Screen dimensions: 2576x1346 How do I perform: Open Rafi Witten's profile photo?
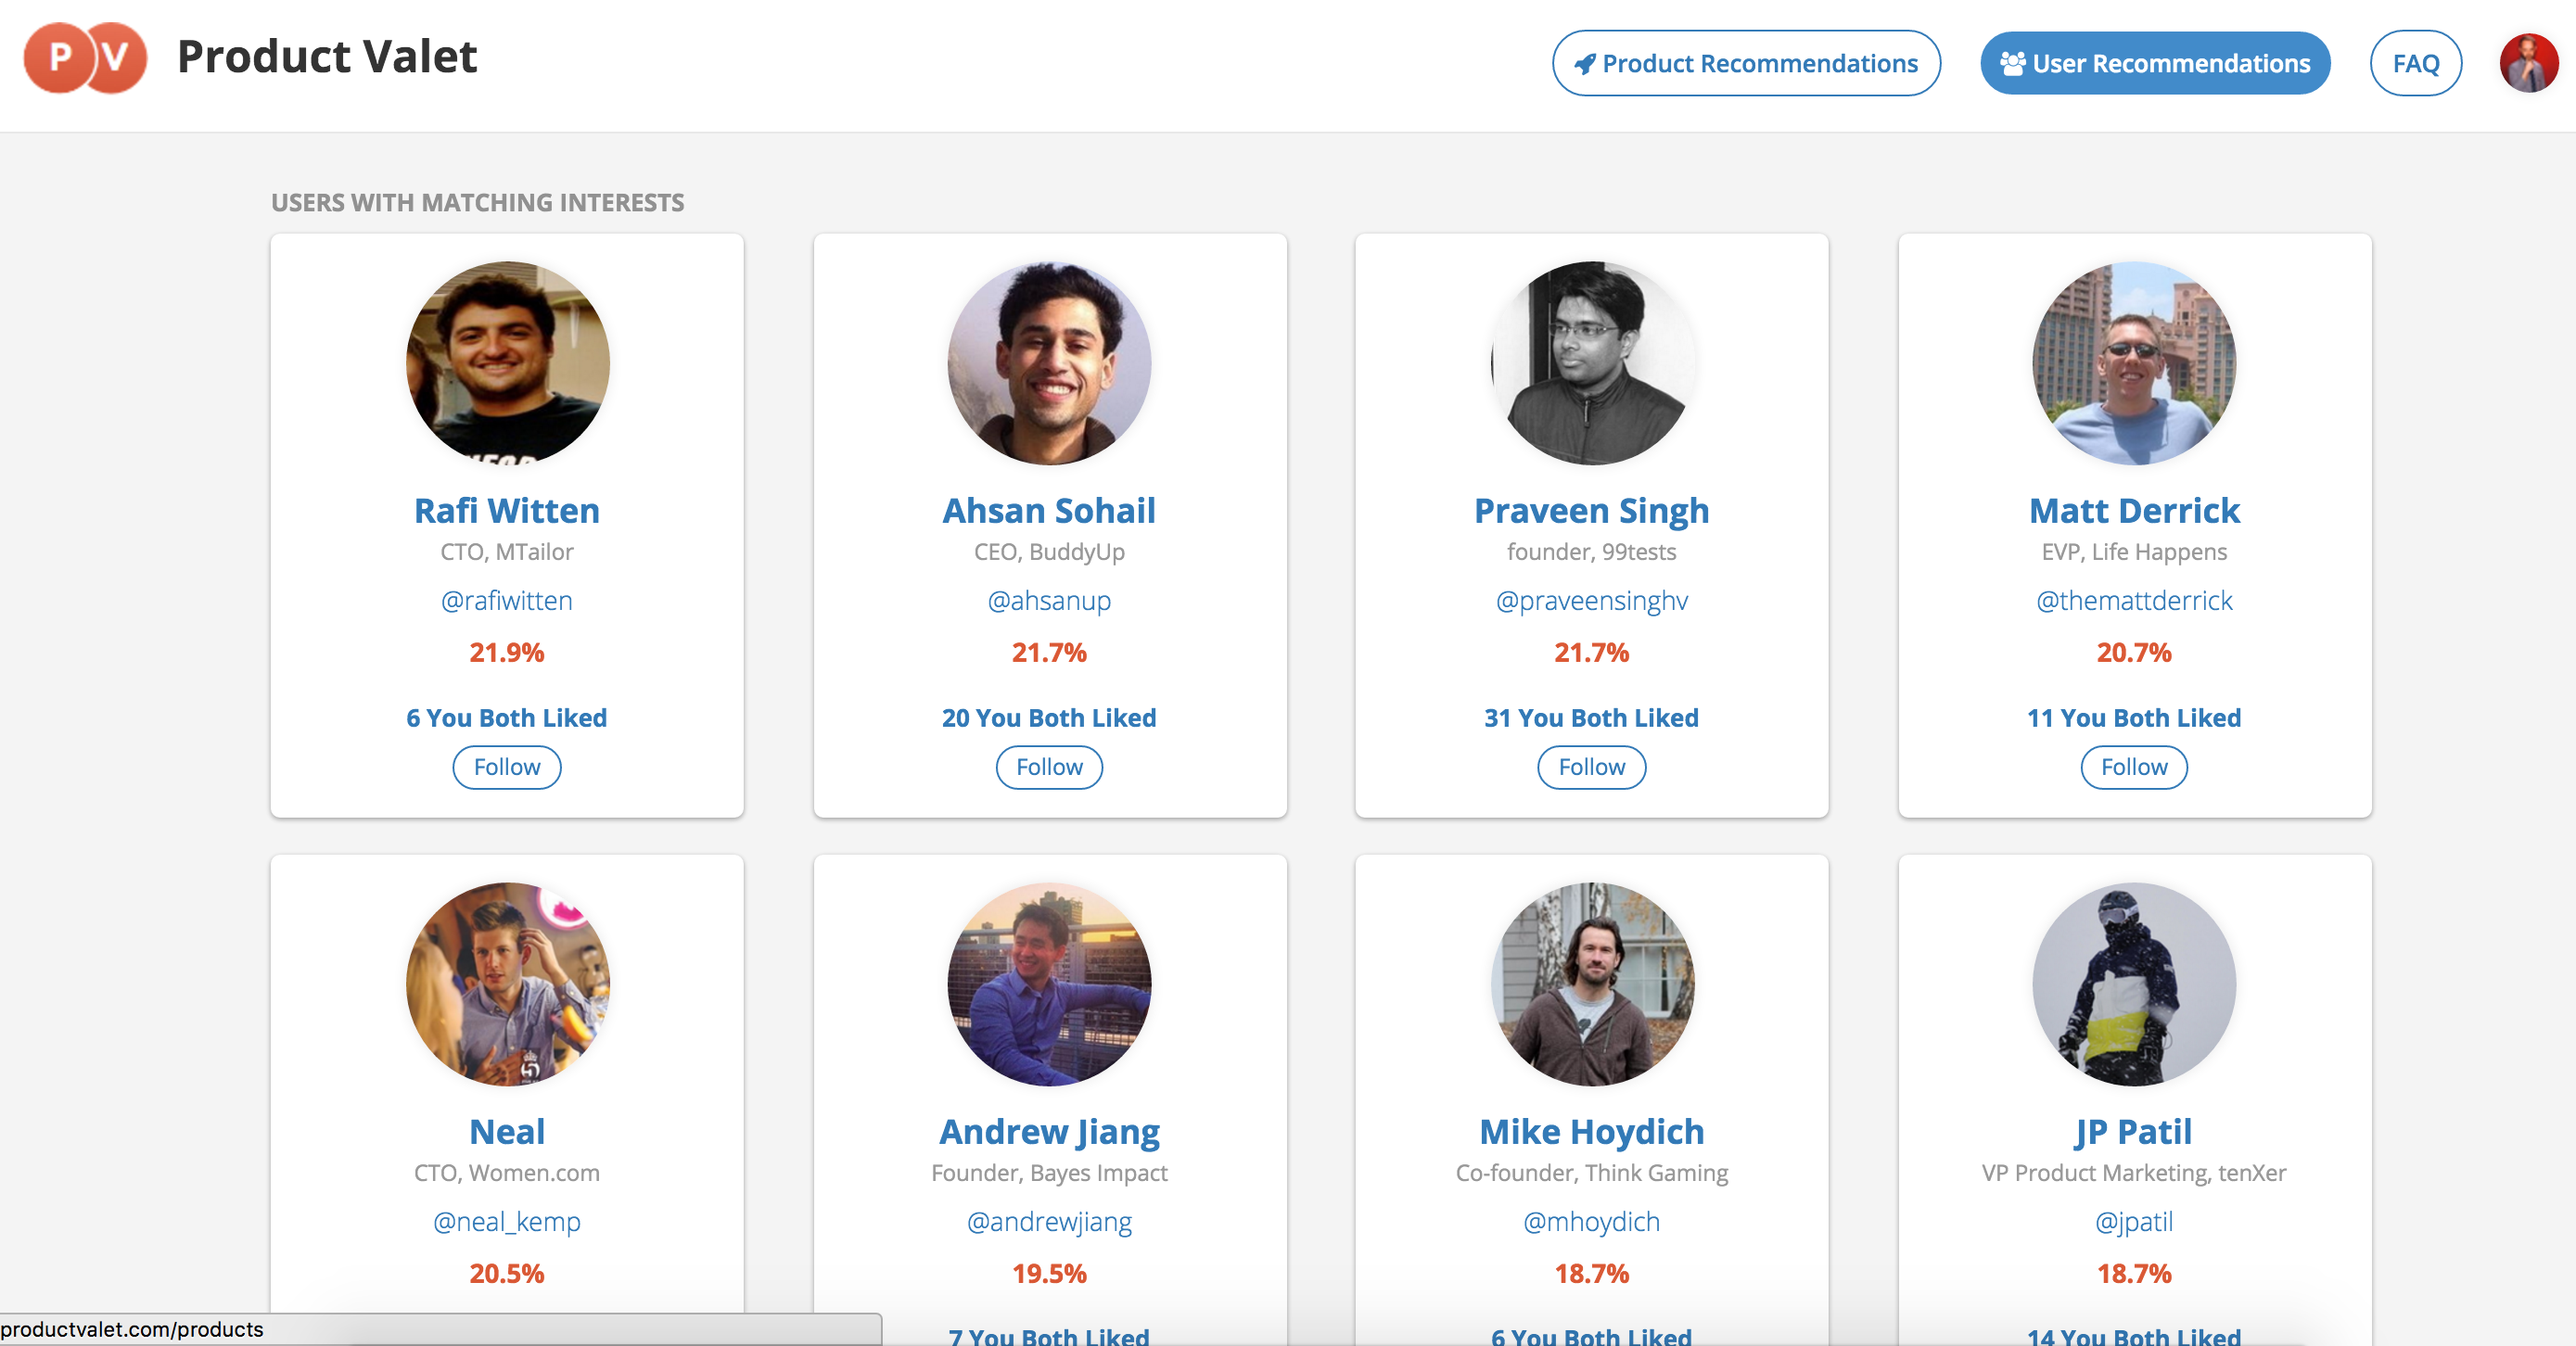pyautogui.click(x=507, y=362)
